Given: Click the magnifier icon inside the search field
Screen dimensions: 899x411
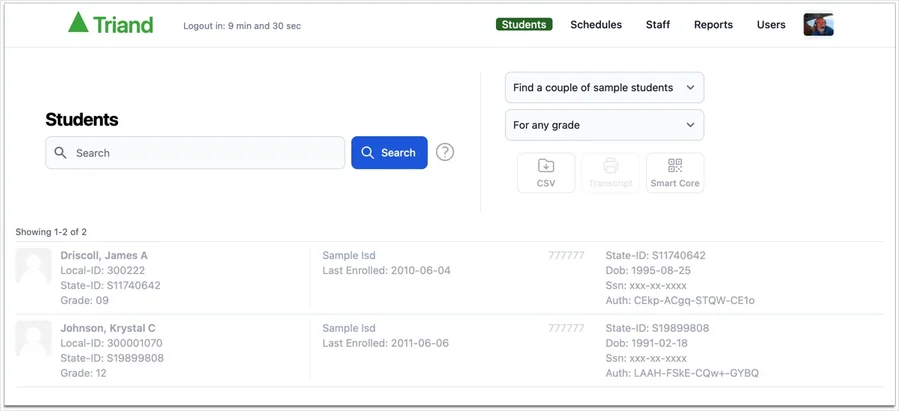Looking at the screenshot, I should [x=60, y=152].
